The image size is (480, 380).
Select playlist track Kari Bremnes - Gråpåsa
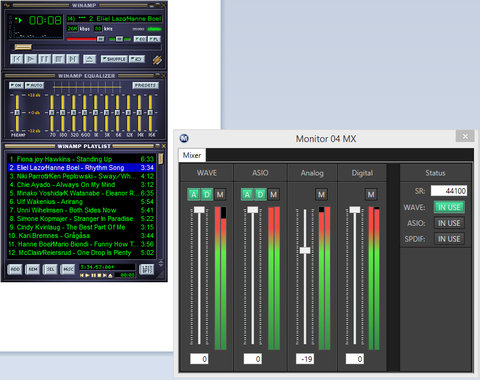pos(81,235)
